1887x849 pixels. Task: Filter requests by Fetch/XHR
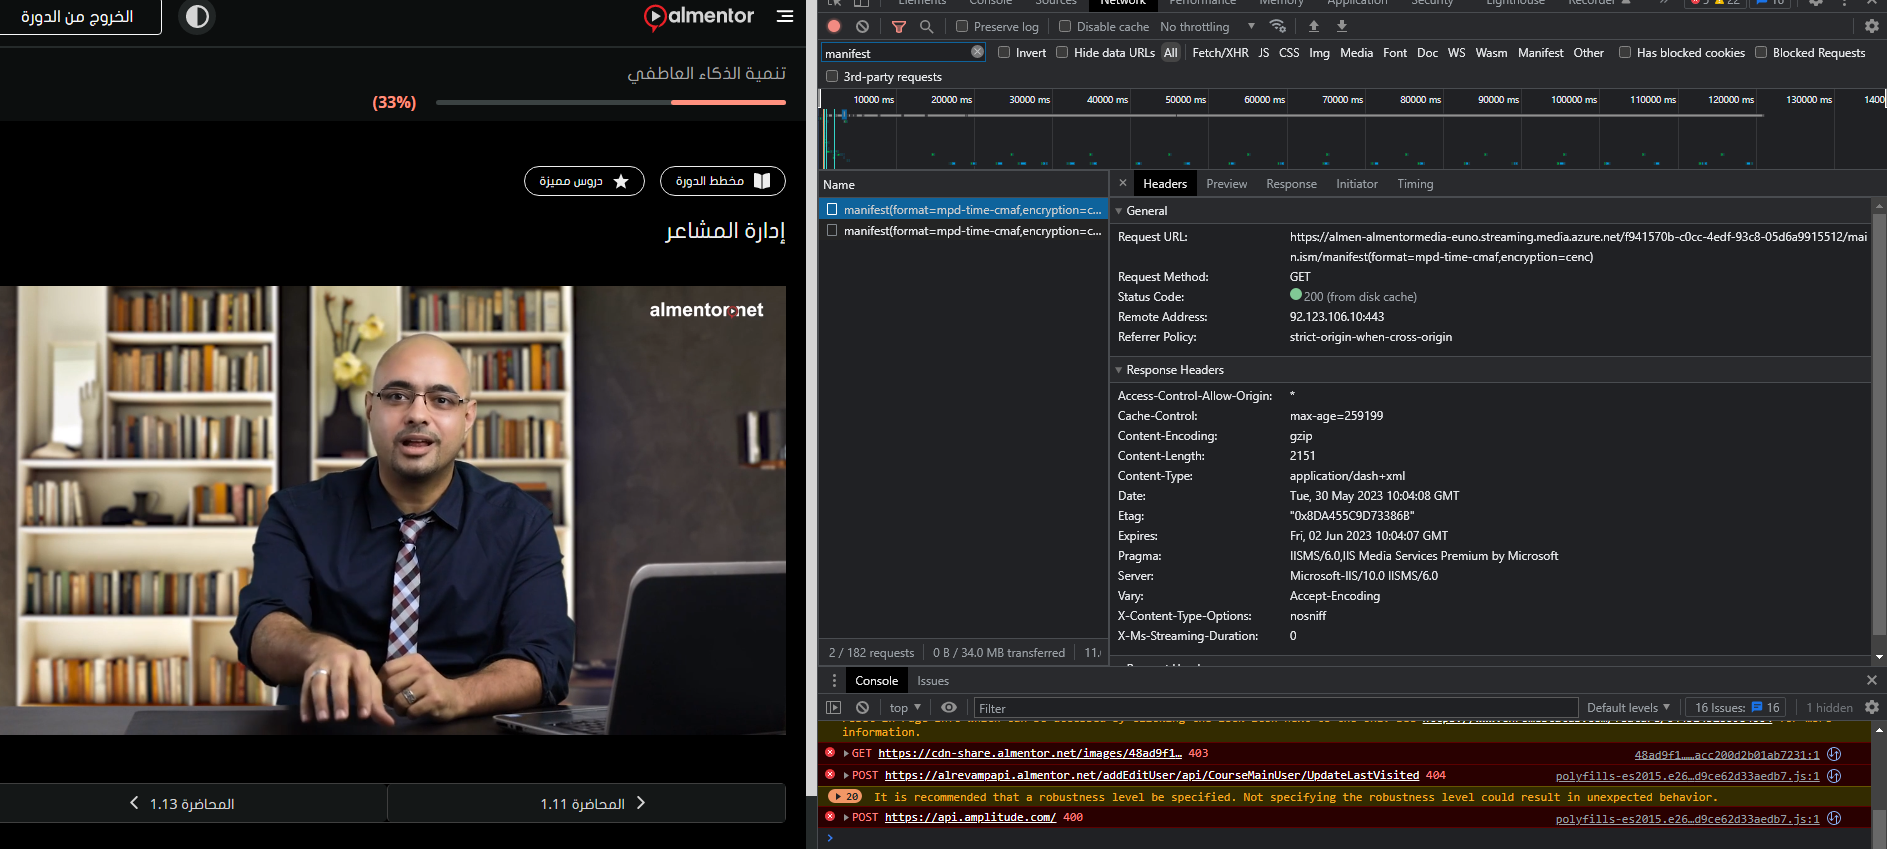(1220, 53)
